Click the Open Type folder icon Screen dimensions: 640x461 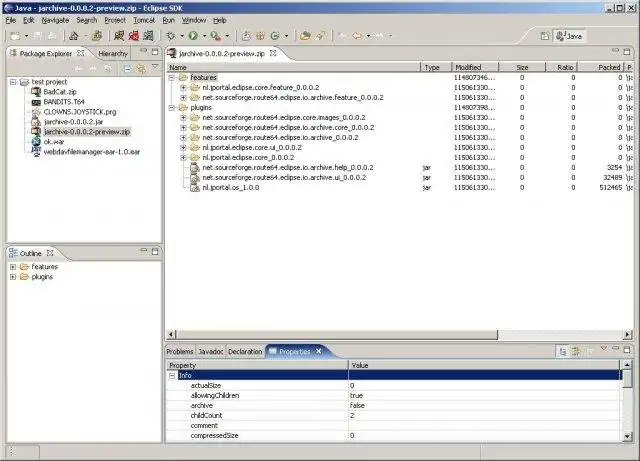[x=305, y=36]
